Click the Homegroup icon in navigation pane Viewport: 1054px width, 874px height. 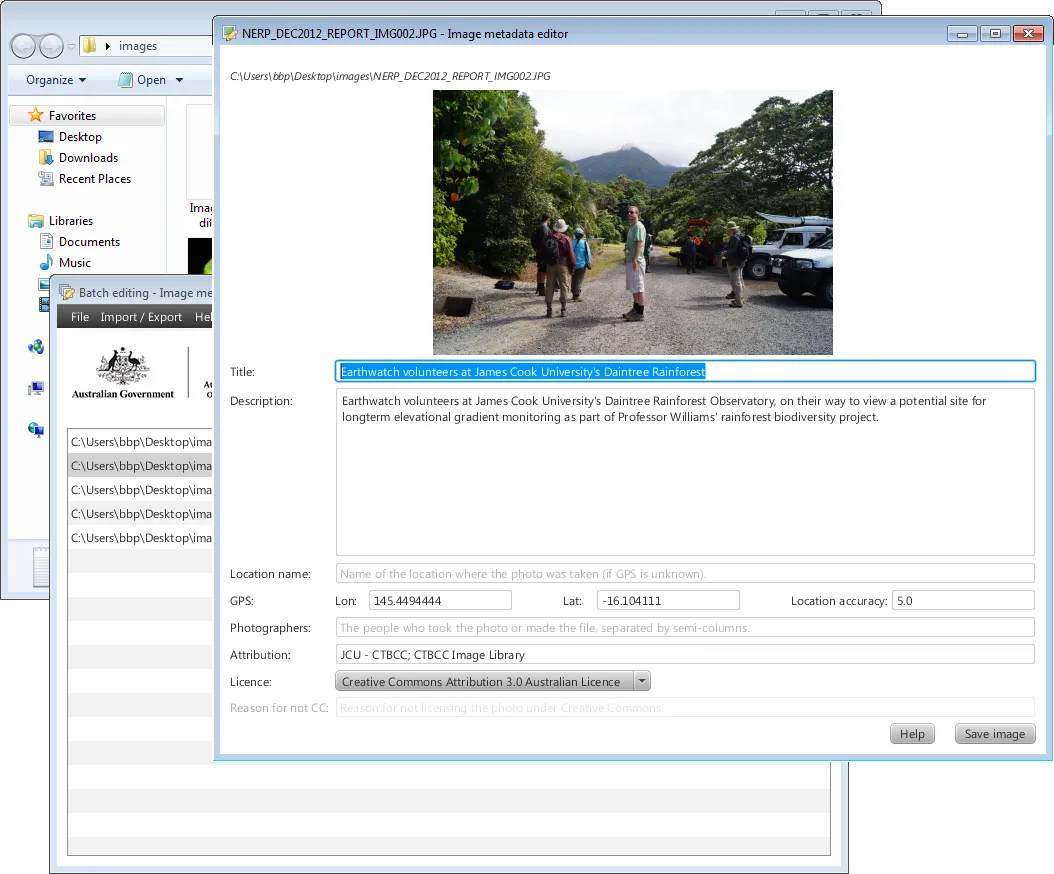36,347
